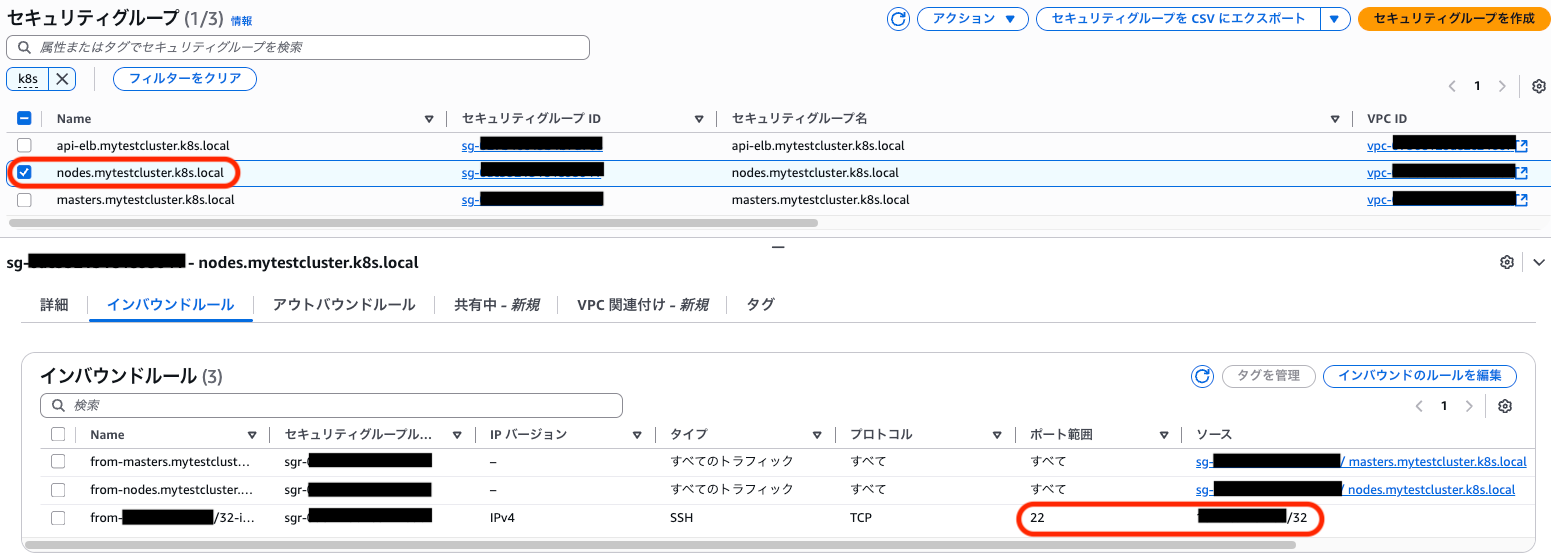Collapse the details panel with chevron
This screenshot has width=1551, height=553.
point(1538,262)
